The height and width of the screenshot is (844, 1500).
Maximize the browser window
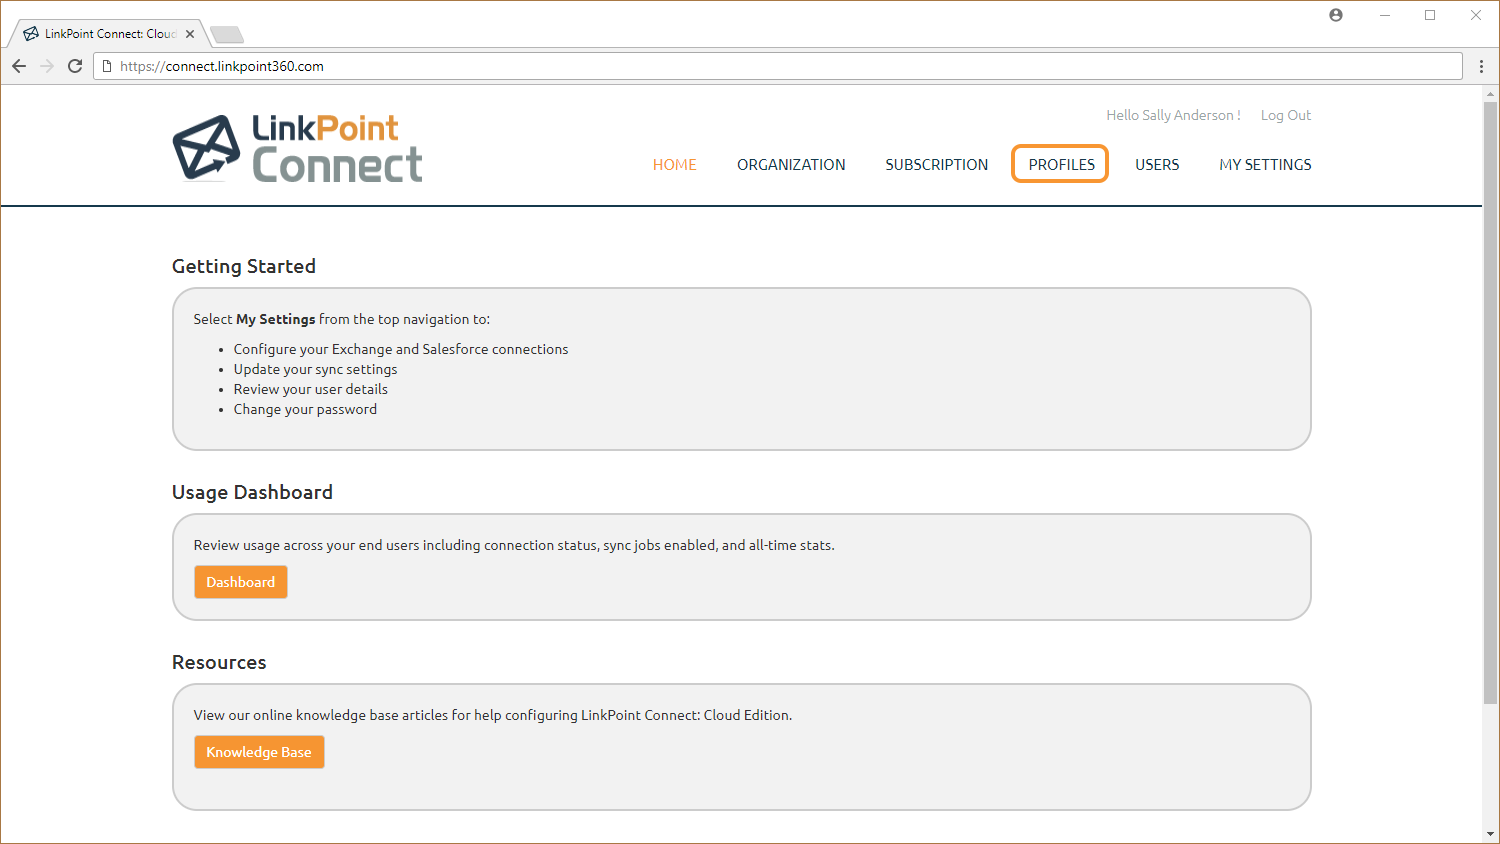click(1430, 15)
